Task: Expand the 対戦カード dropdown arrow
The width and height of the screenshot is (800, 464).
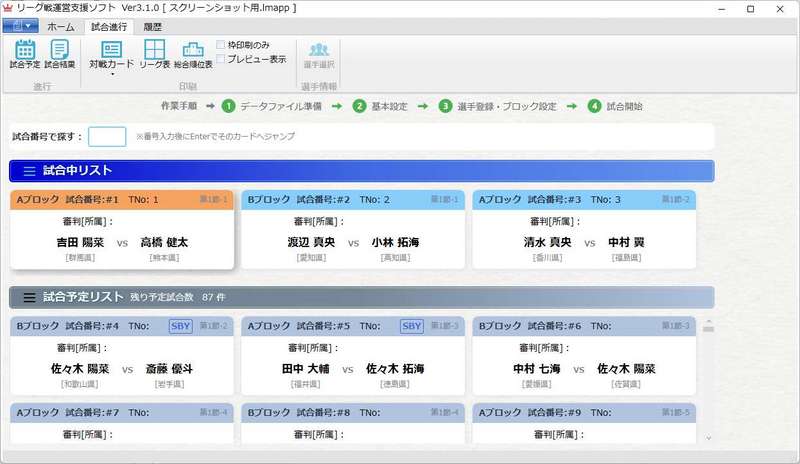Action: [112, 75]
